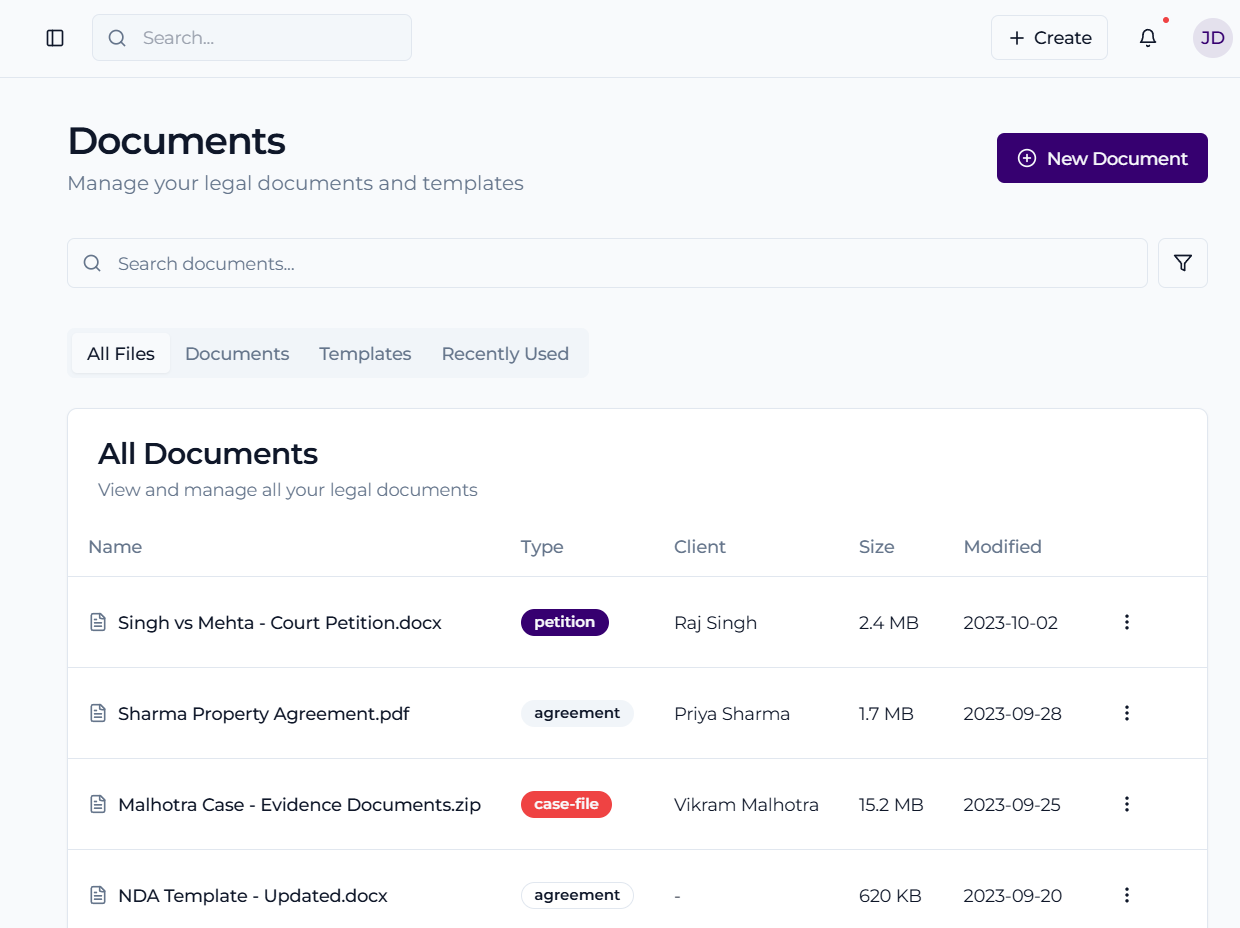The image size is (1240, 928).
Task: Click file icon beside Malhotra Case zip
Action: [98, 805]
